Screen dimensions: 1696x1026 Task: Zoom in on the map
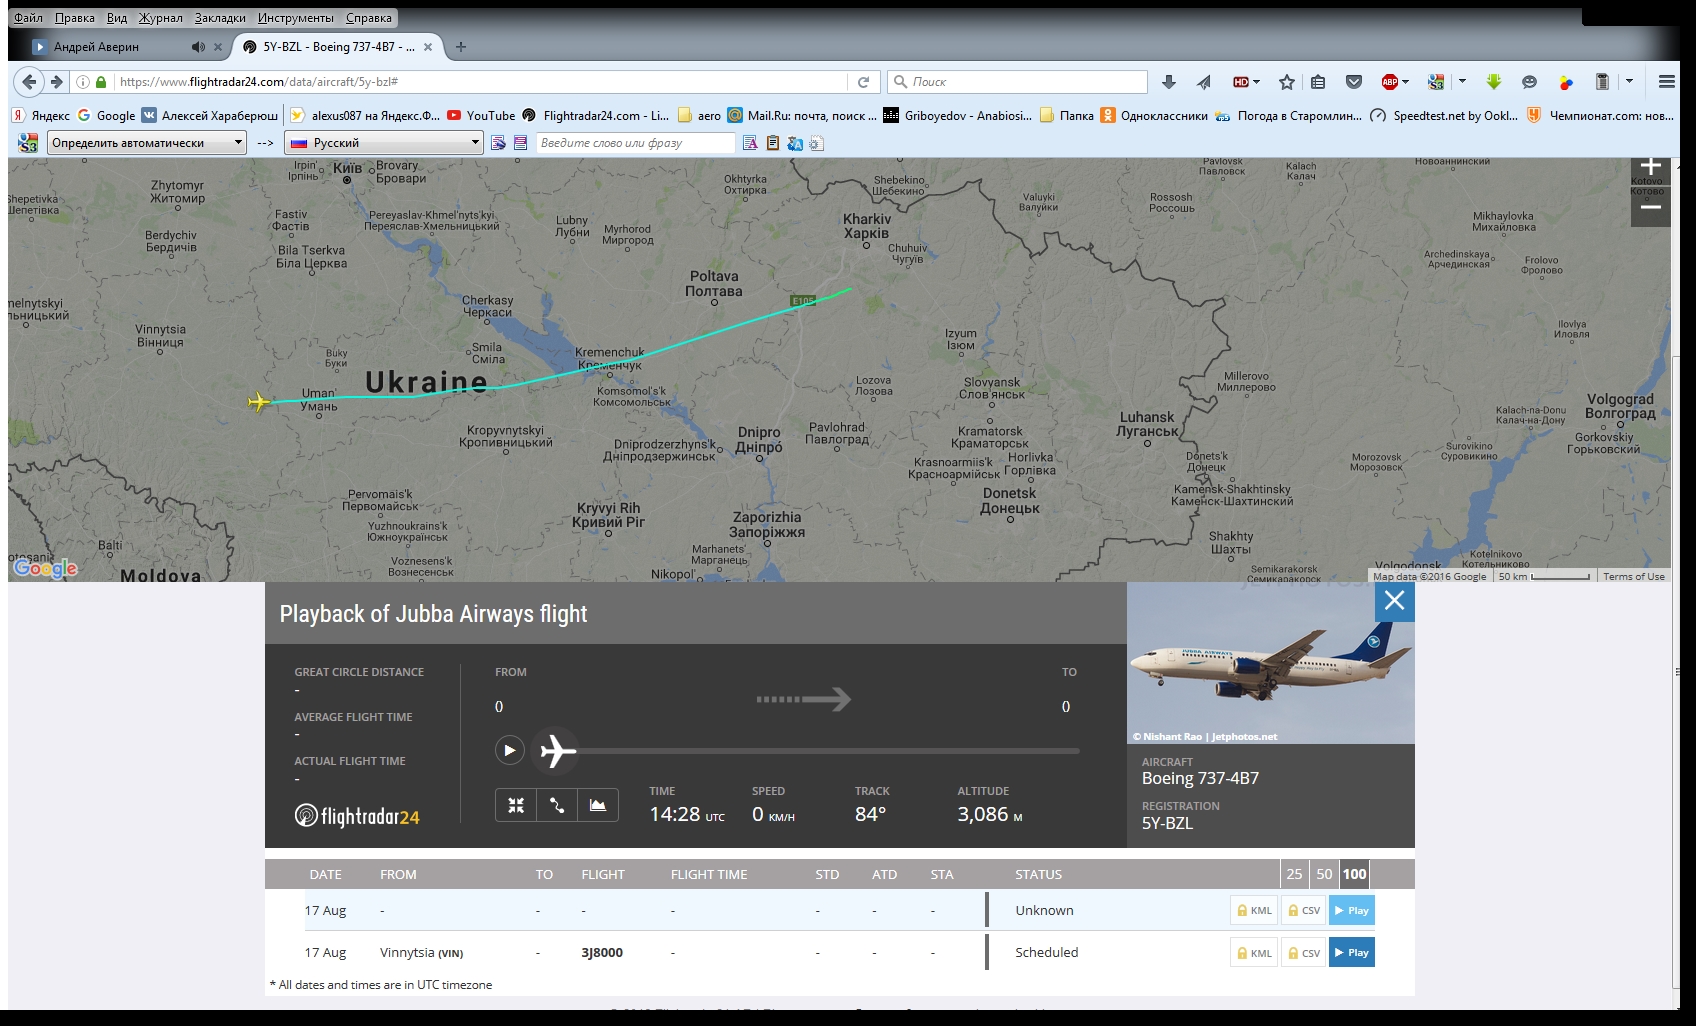tap(1650, 166)
